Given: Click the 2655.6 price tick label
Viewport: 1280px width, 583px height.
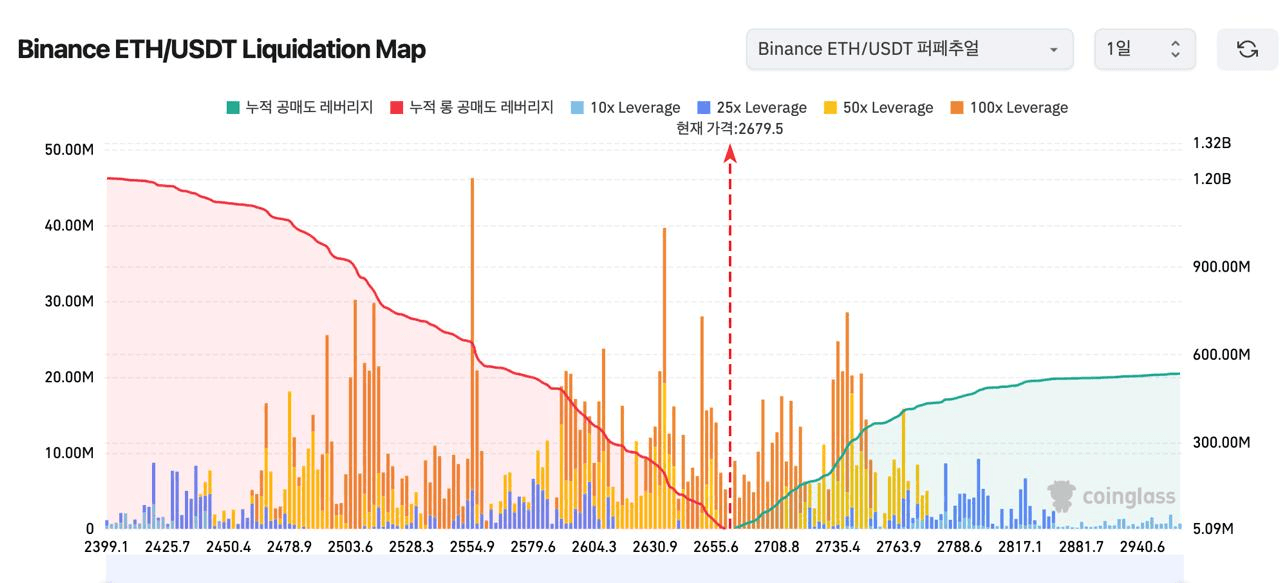Looking at the screenshot, I should (716, 546).
